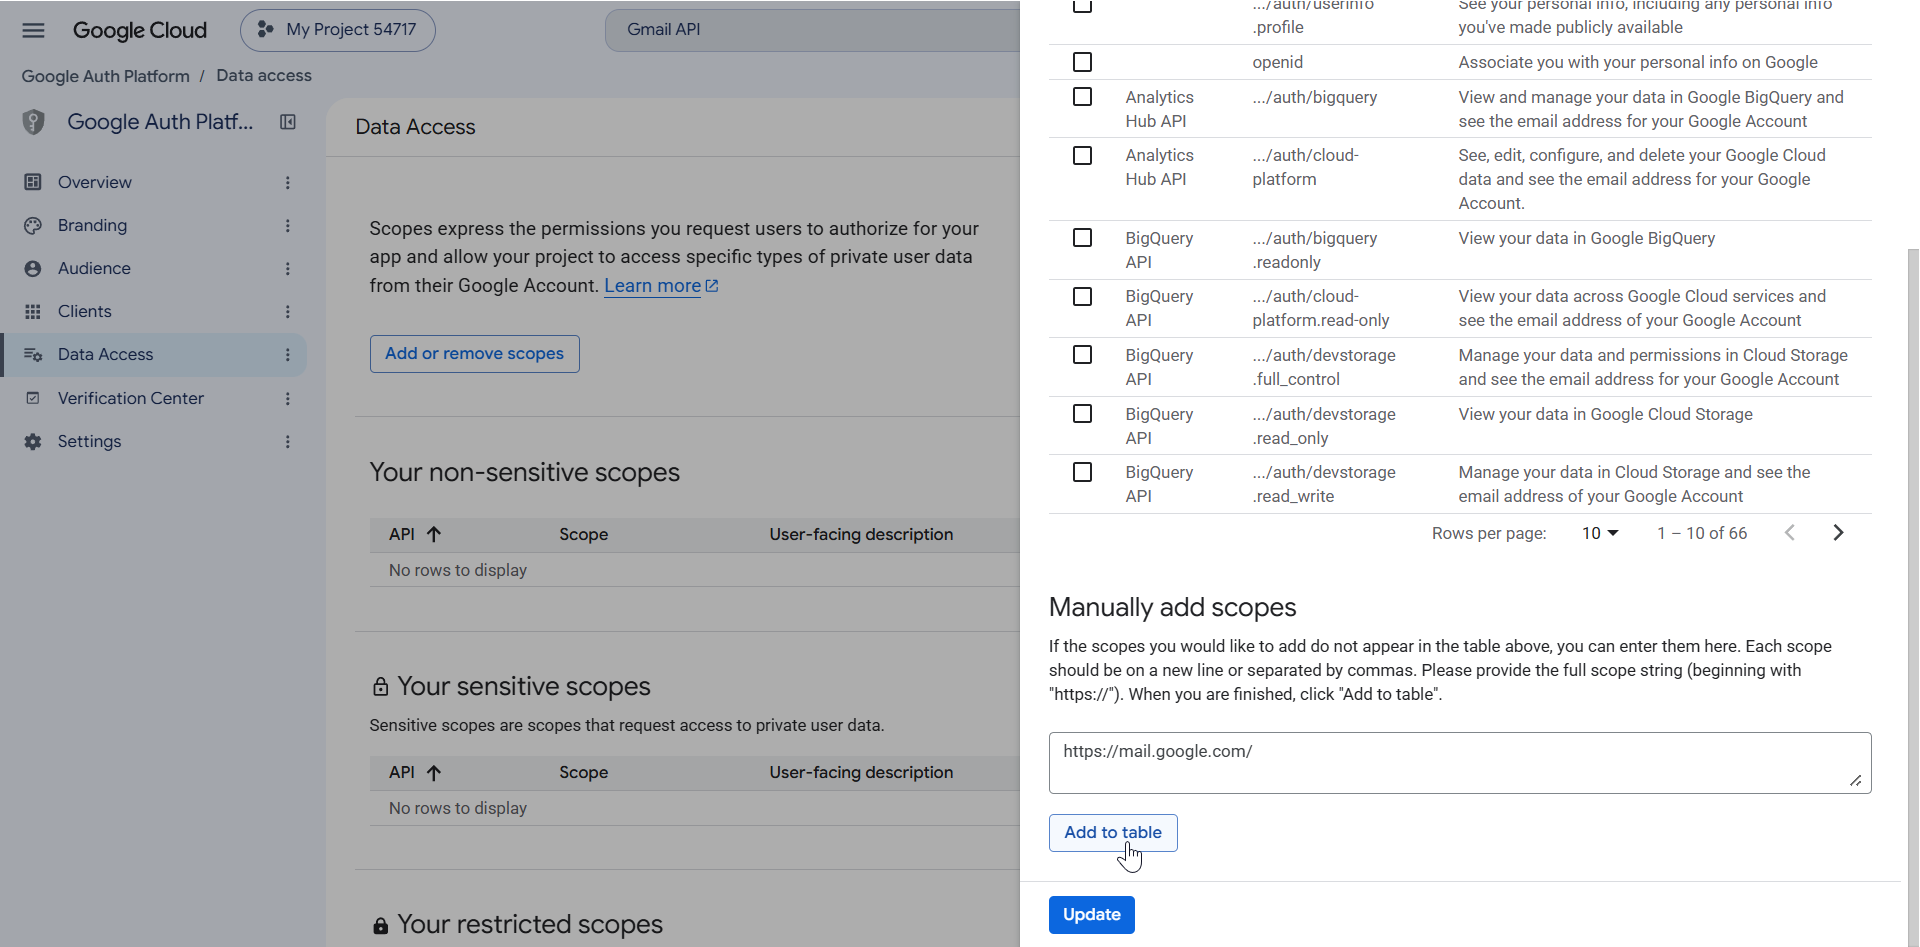The width and height of the screenshot is (1920, 947).
Task: Click the Google Auth Platform shield icon
Action: click(x=34, y=122)
